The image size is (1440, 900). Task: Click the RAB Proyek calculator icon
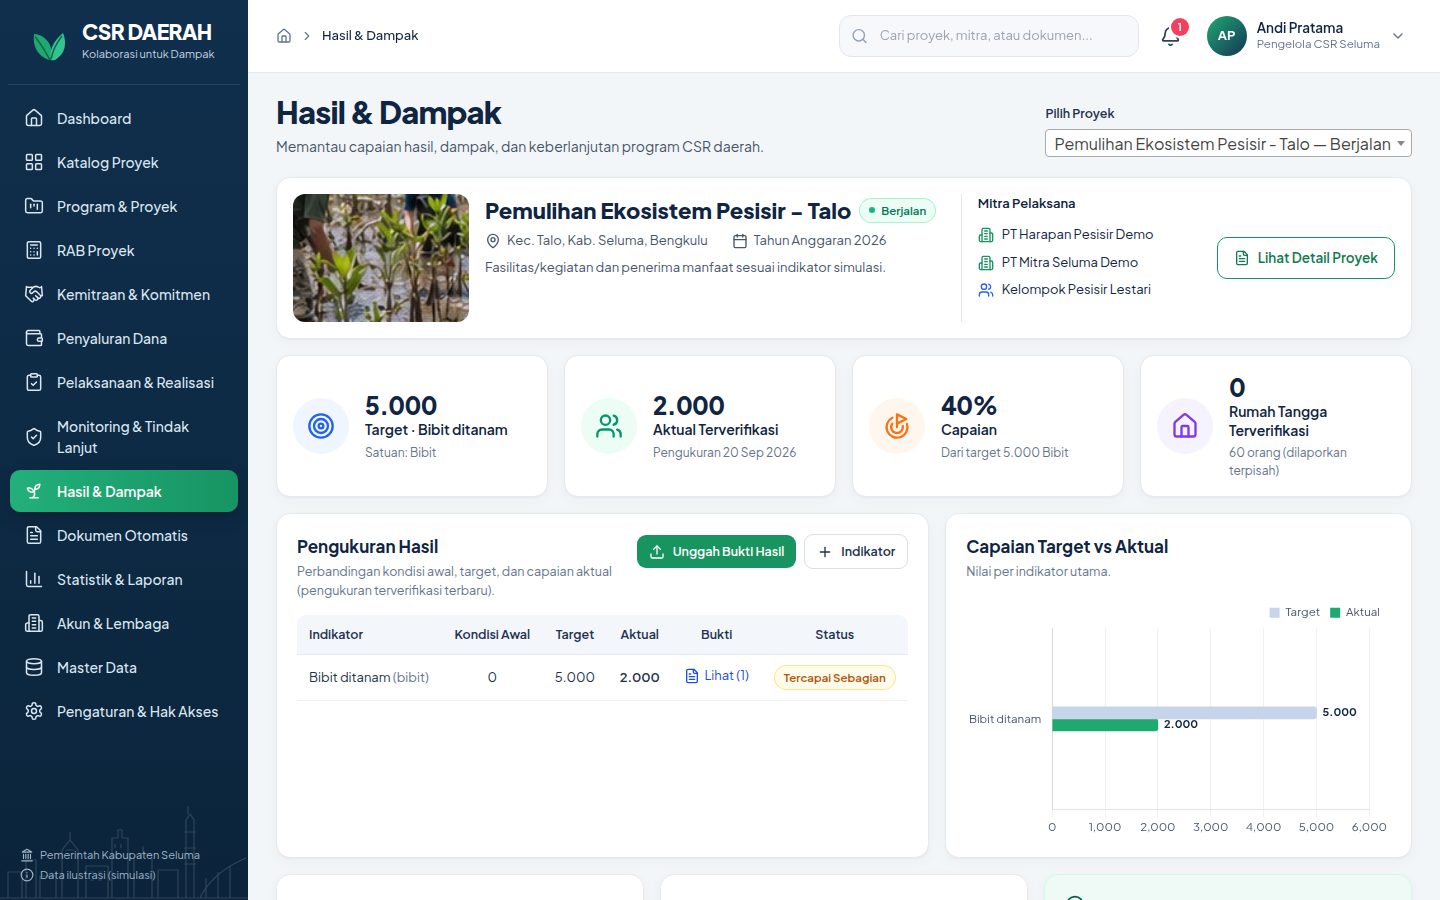tap(34, 250)
